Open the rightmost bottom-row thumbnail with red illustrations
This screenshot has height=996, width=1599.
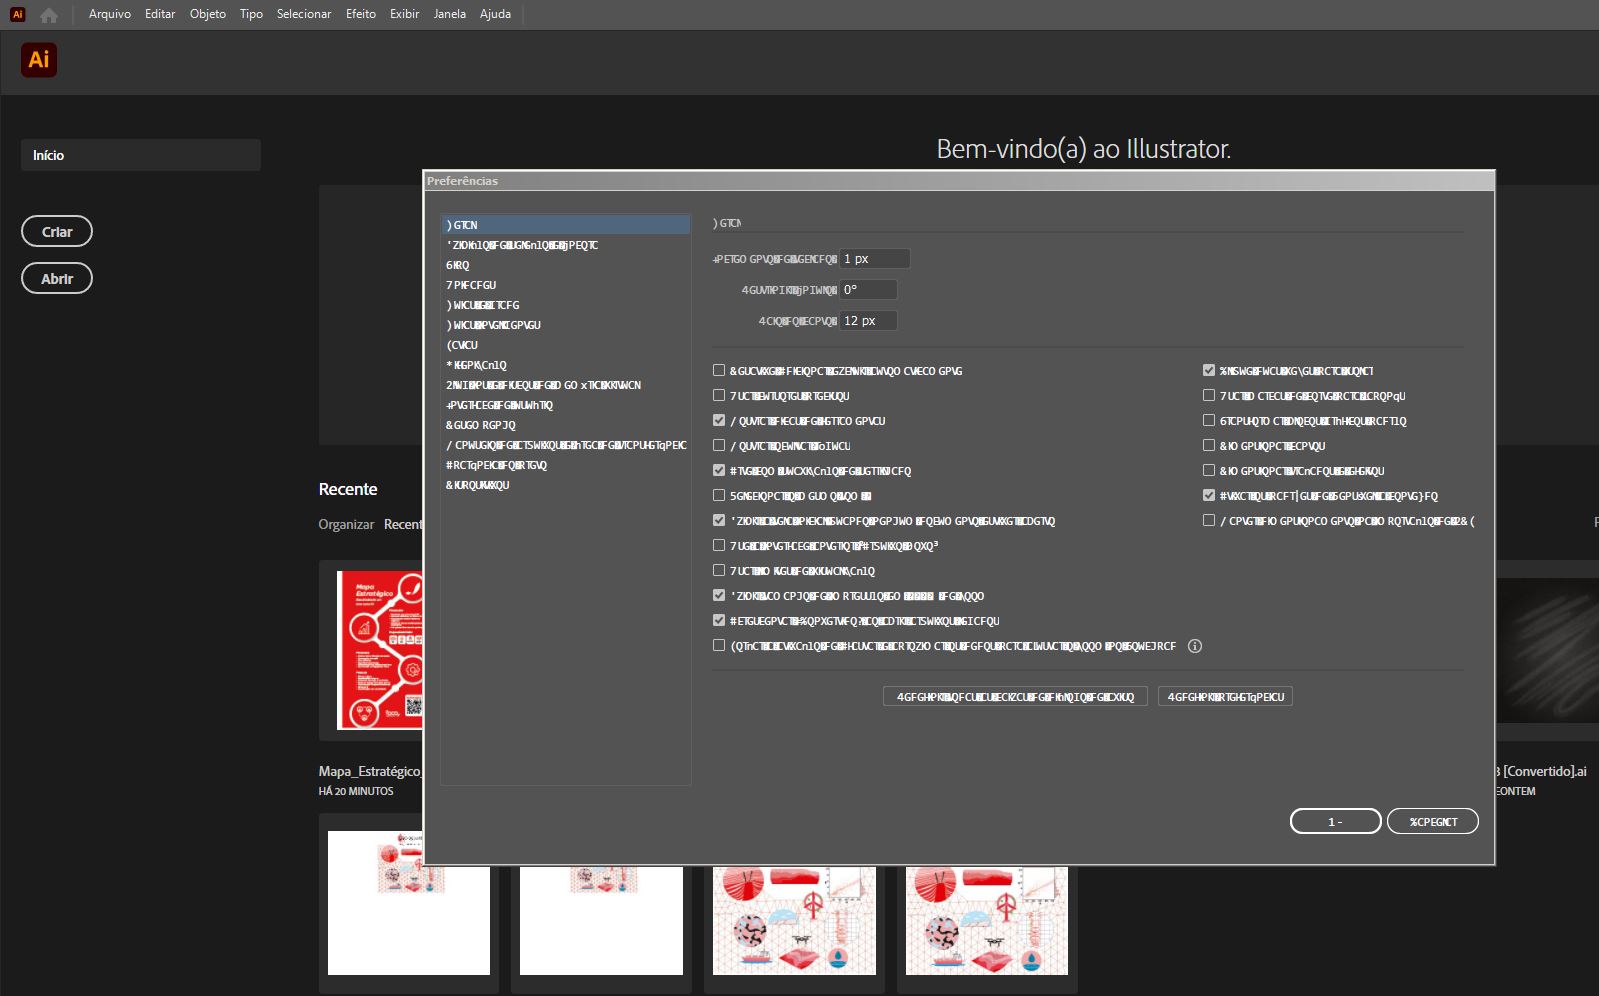[986, 920]
